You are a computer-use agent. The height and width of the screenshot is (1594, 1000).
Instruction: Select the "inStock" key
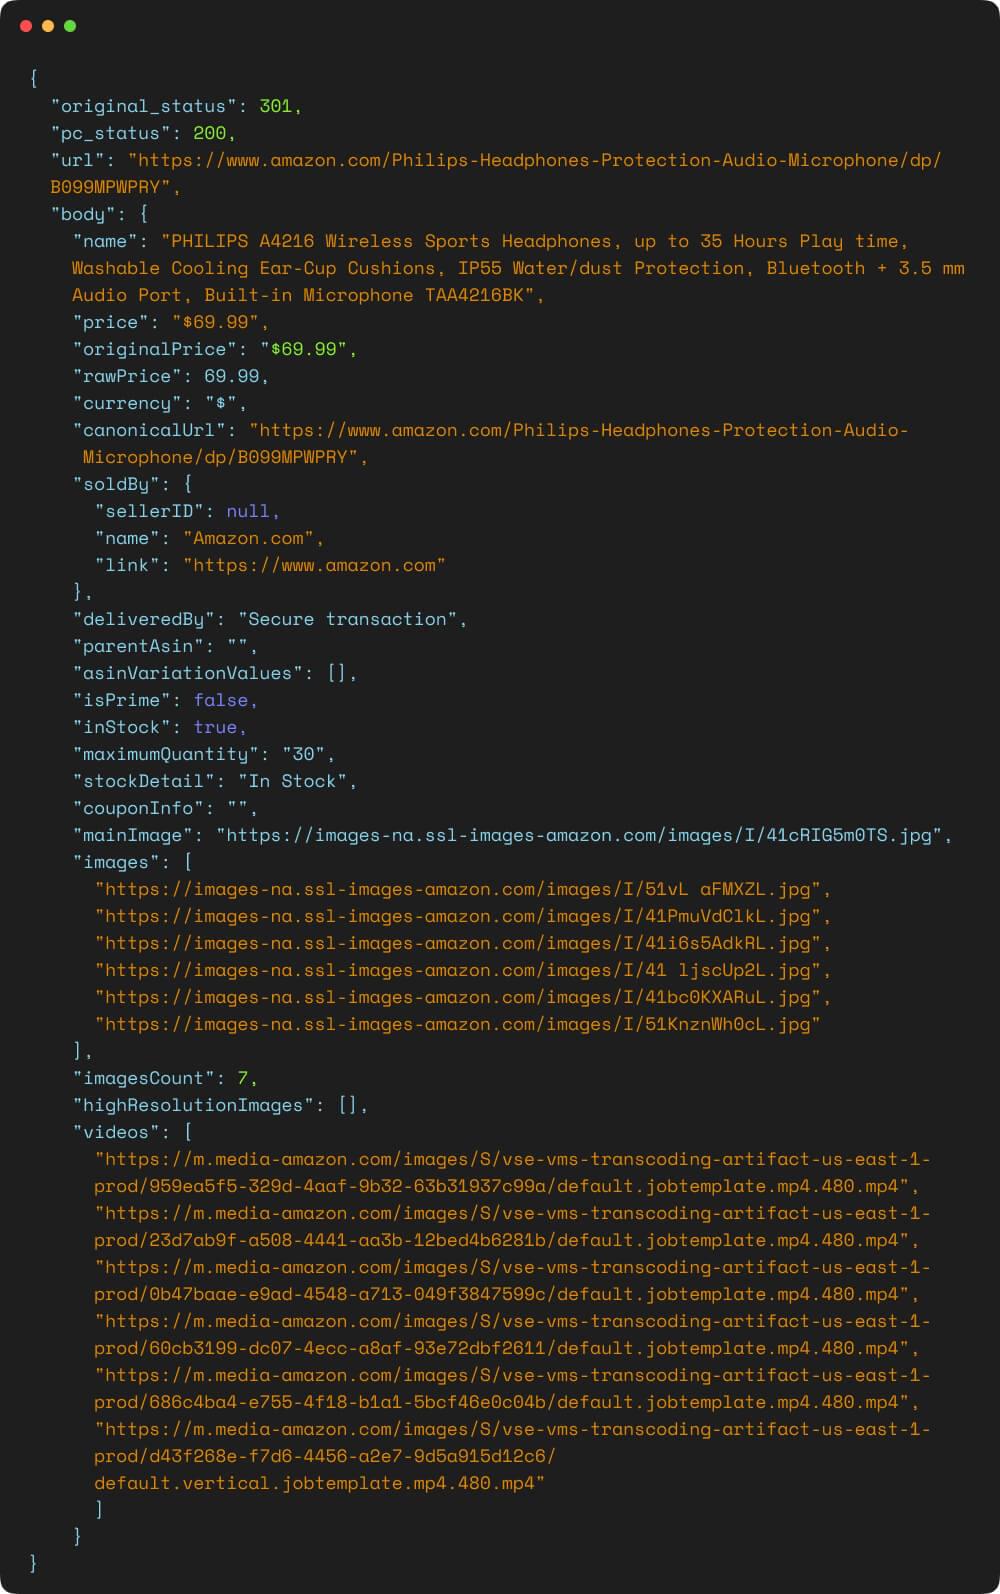[x=122, y=727]
